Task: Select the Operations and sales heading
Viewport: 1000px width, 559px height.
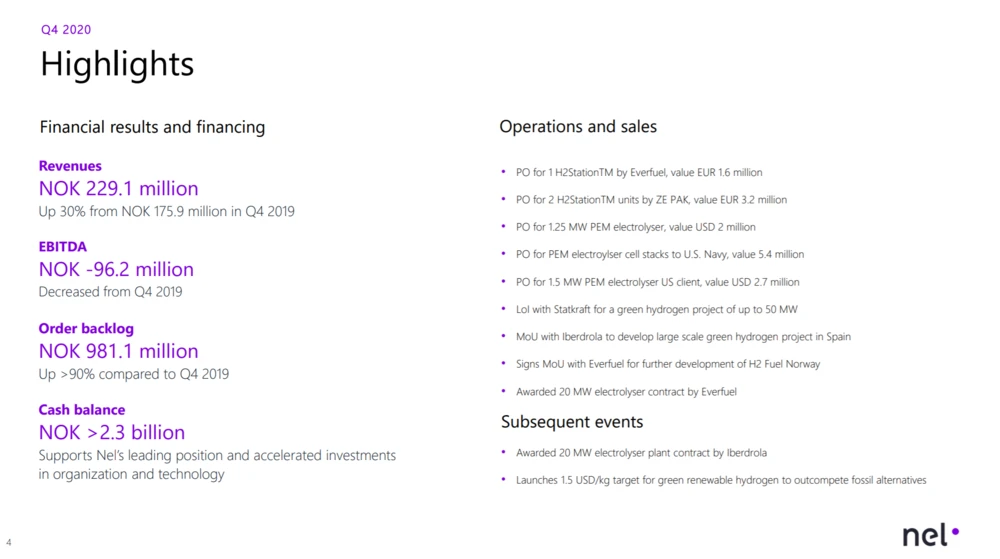Action: point(578,126)
